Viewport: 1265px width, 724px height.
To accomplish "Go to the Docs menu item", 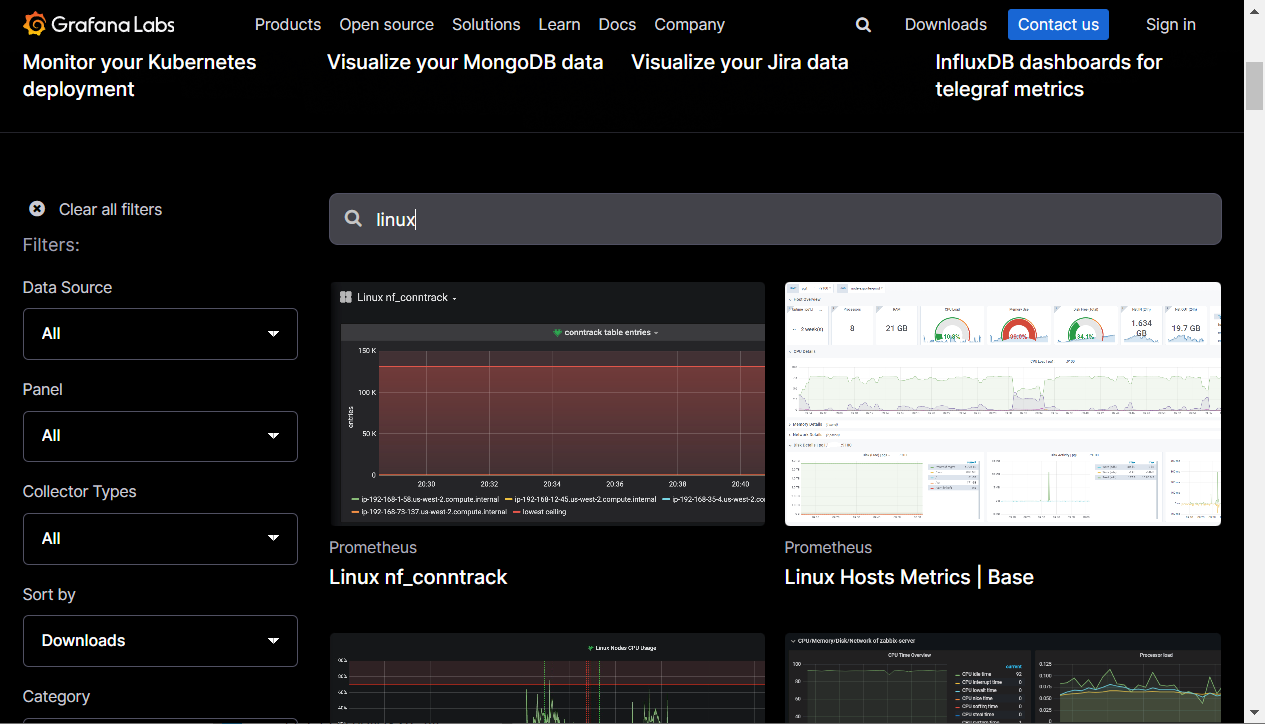I will pos(617,25).
